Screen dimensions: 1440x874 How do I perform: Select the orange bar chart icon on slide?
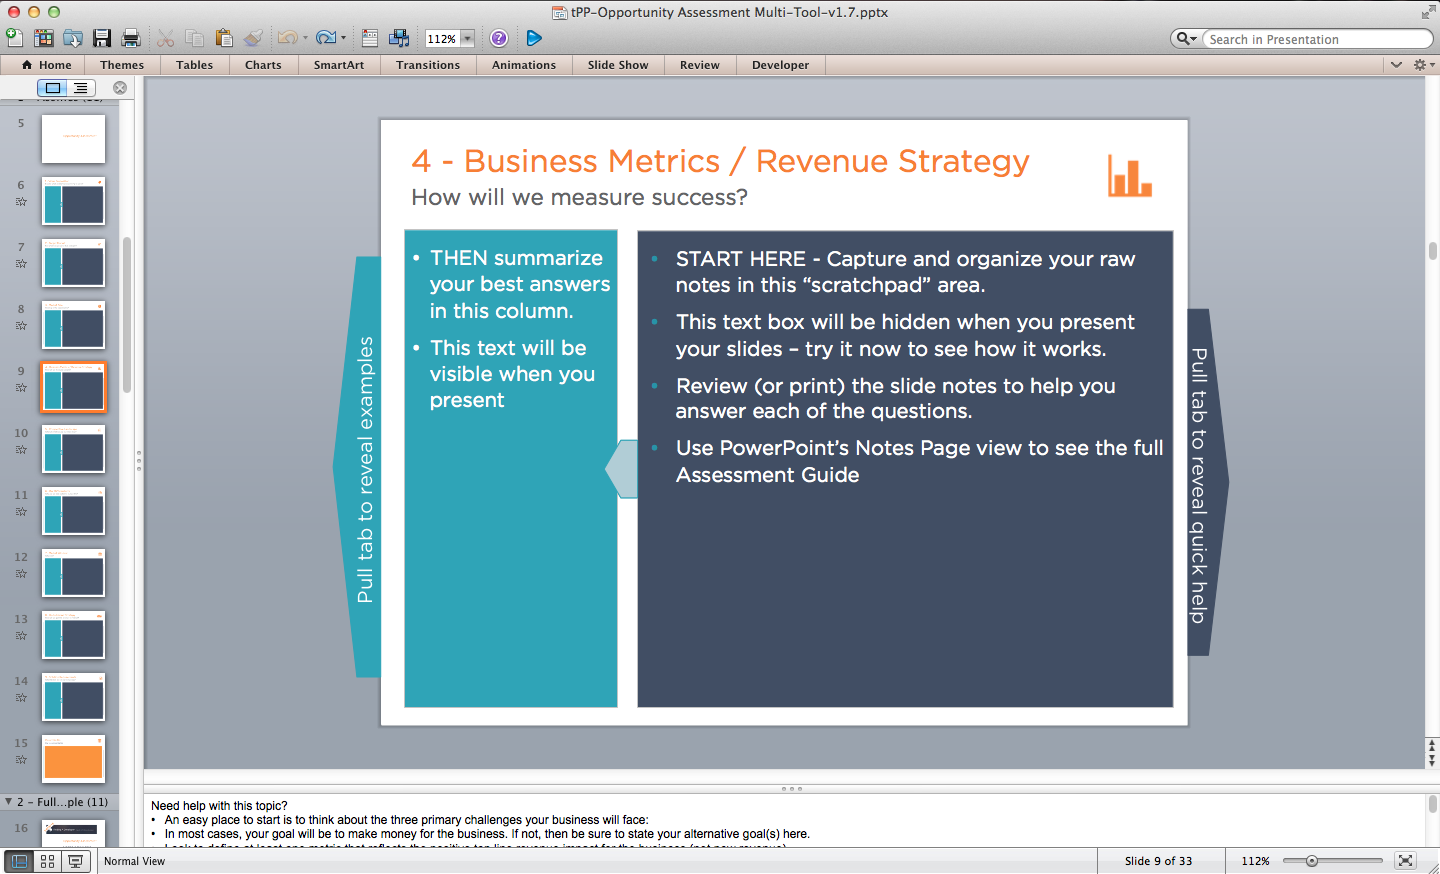point(1130,176)
